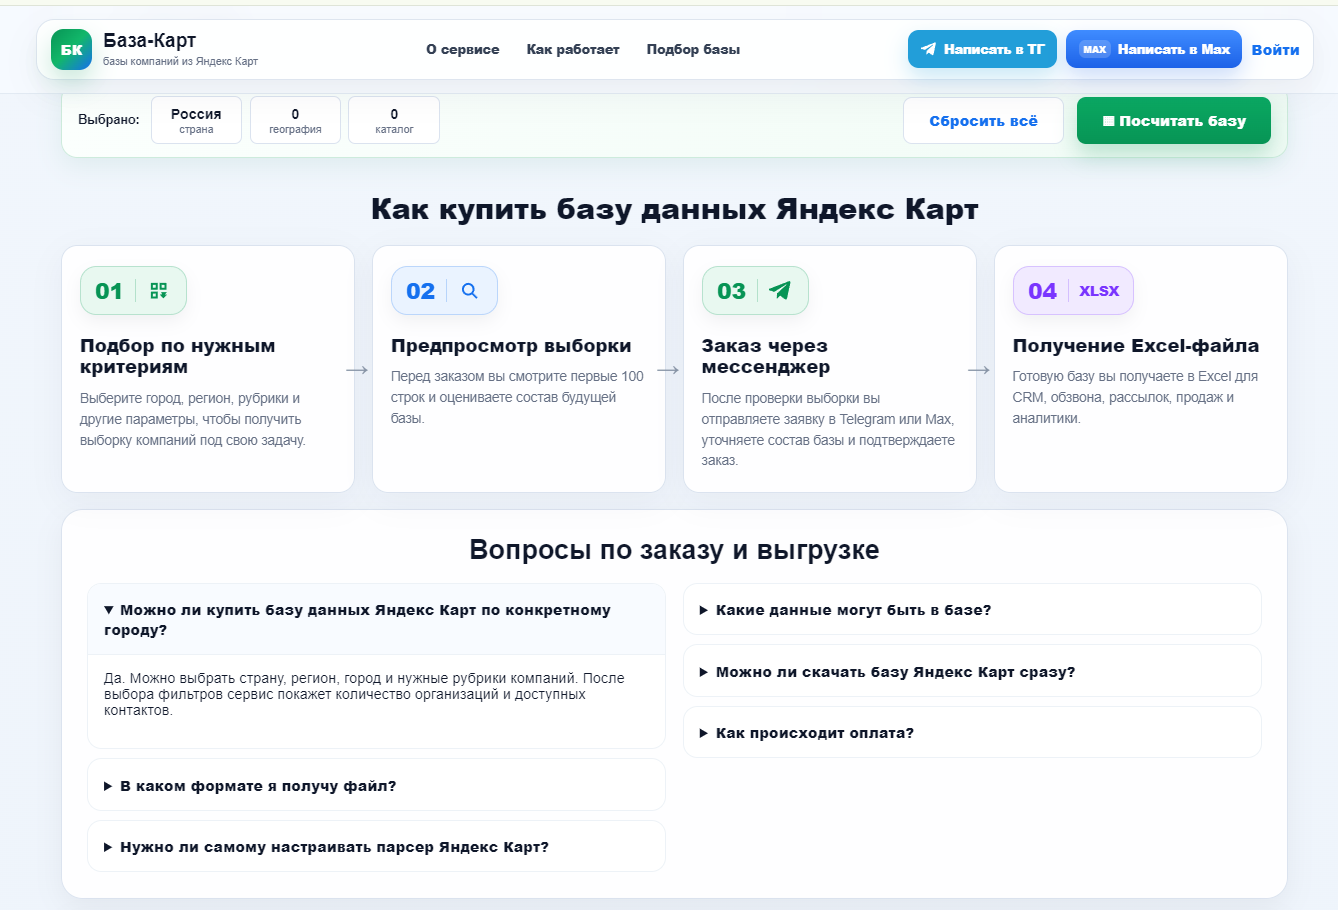Click the Выбрано: label

[109, 120]
